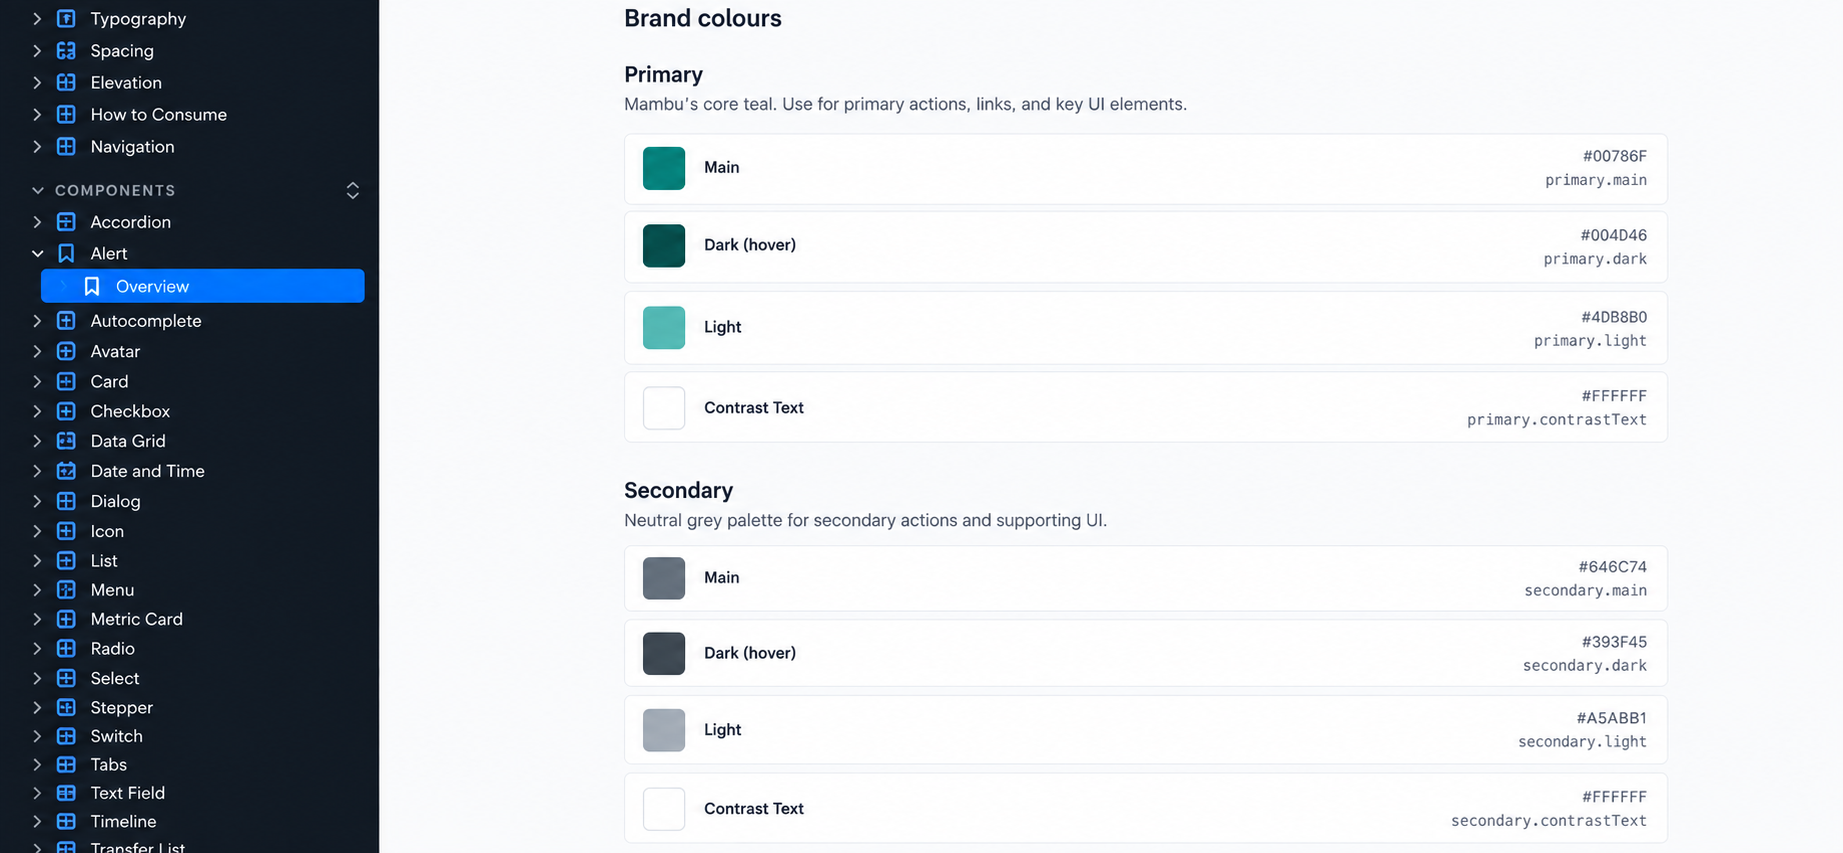Screen dimensions: 1843x853
Task: Click the secondary.dark token label
Action: coord(1585,666)
